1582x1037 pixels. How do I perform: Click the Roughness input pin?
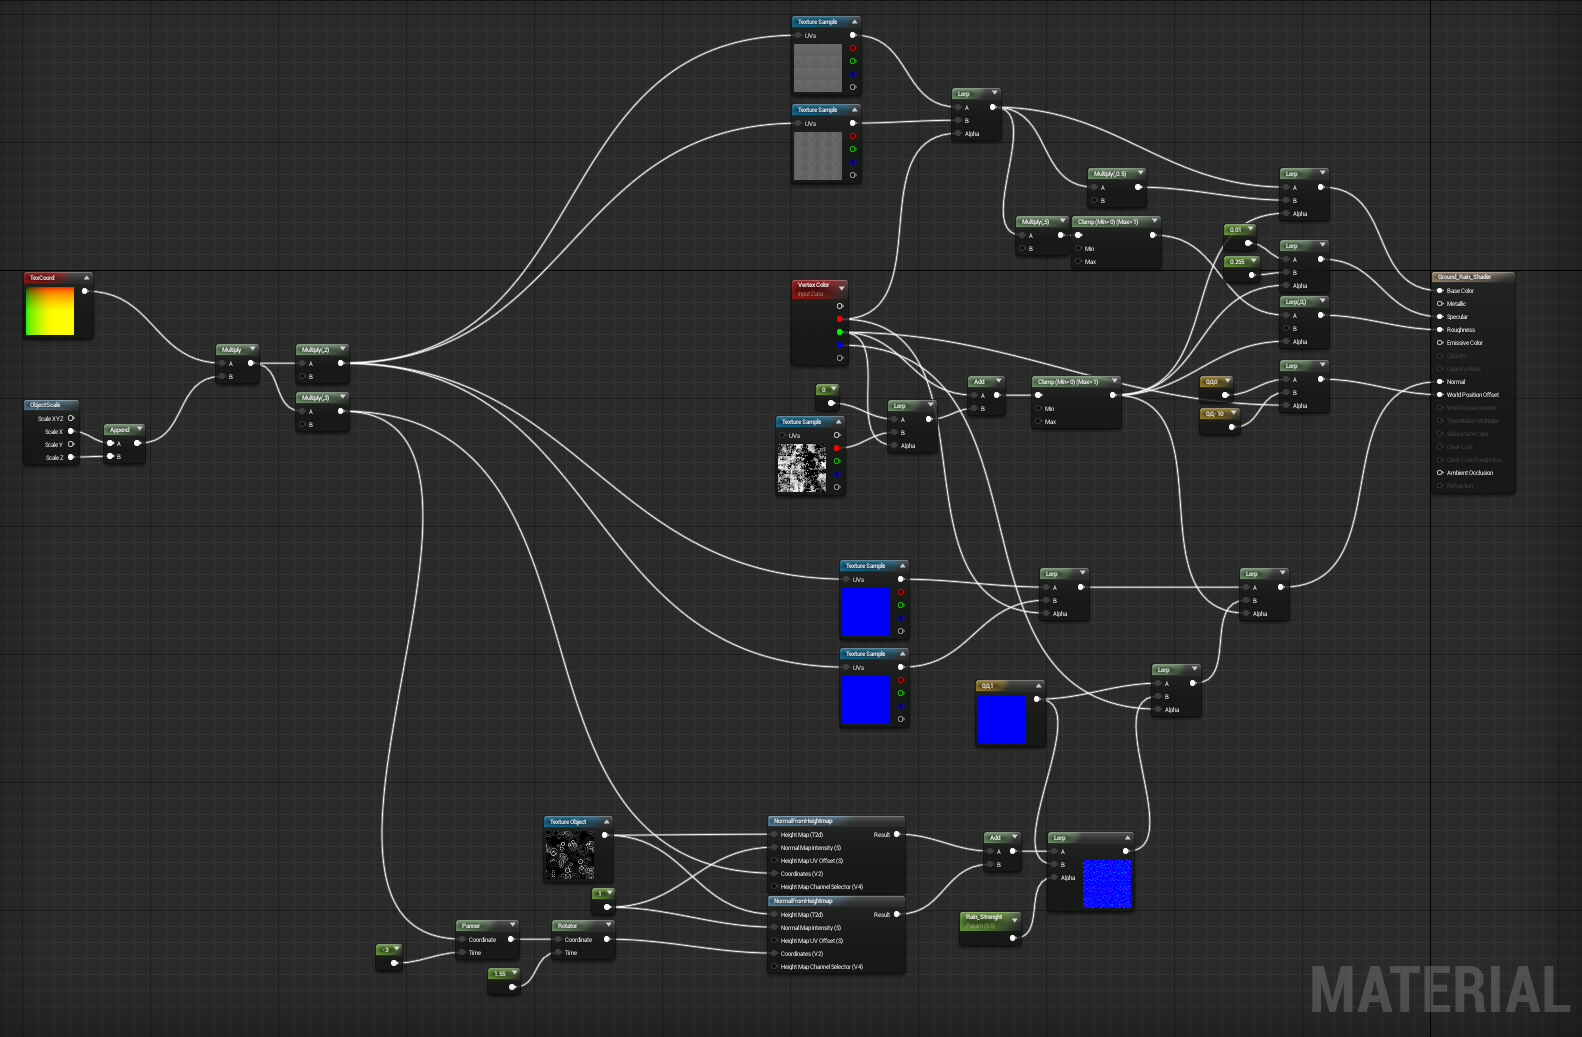pyautogui.click(x=1440, y=330)
